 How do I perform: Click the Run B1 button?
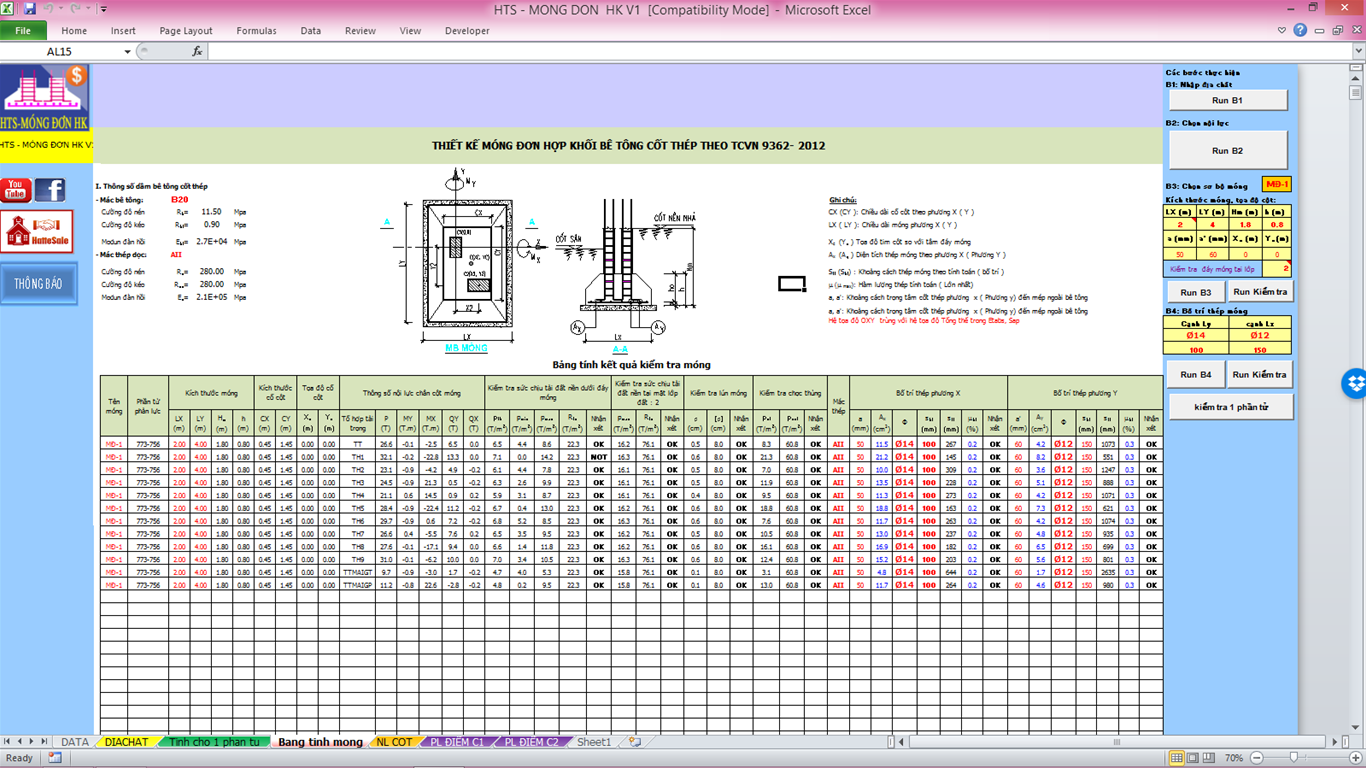tap(1227, 101)
